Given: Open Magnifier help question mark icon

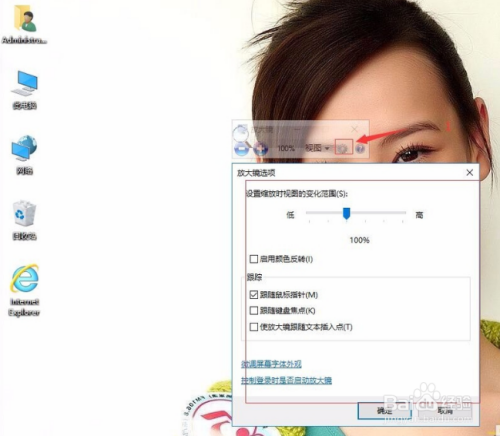Looking at the screenshot, I should (x=360, y=149).
